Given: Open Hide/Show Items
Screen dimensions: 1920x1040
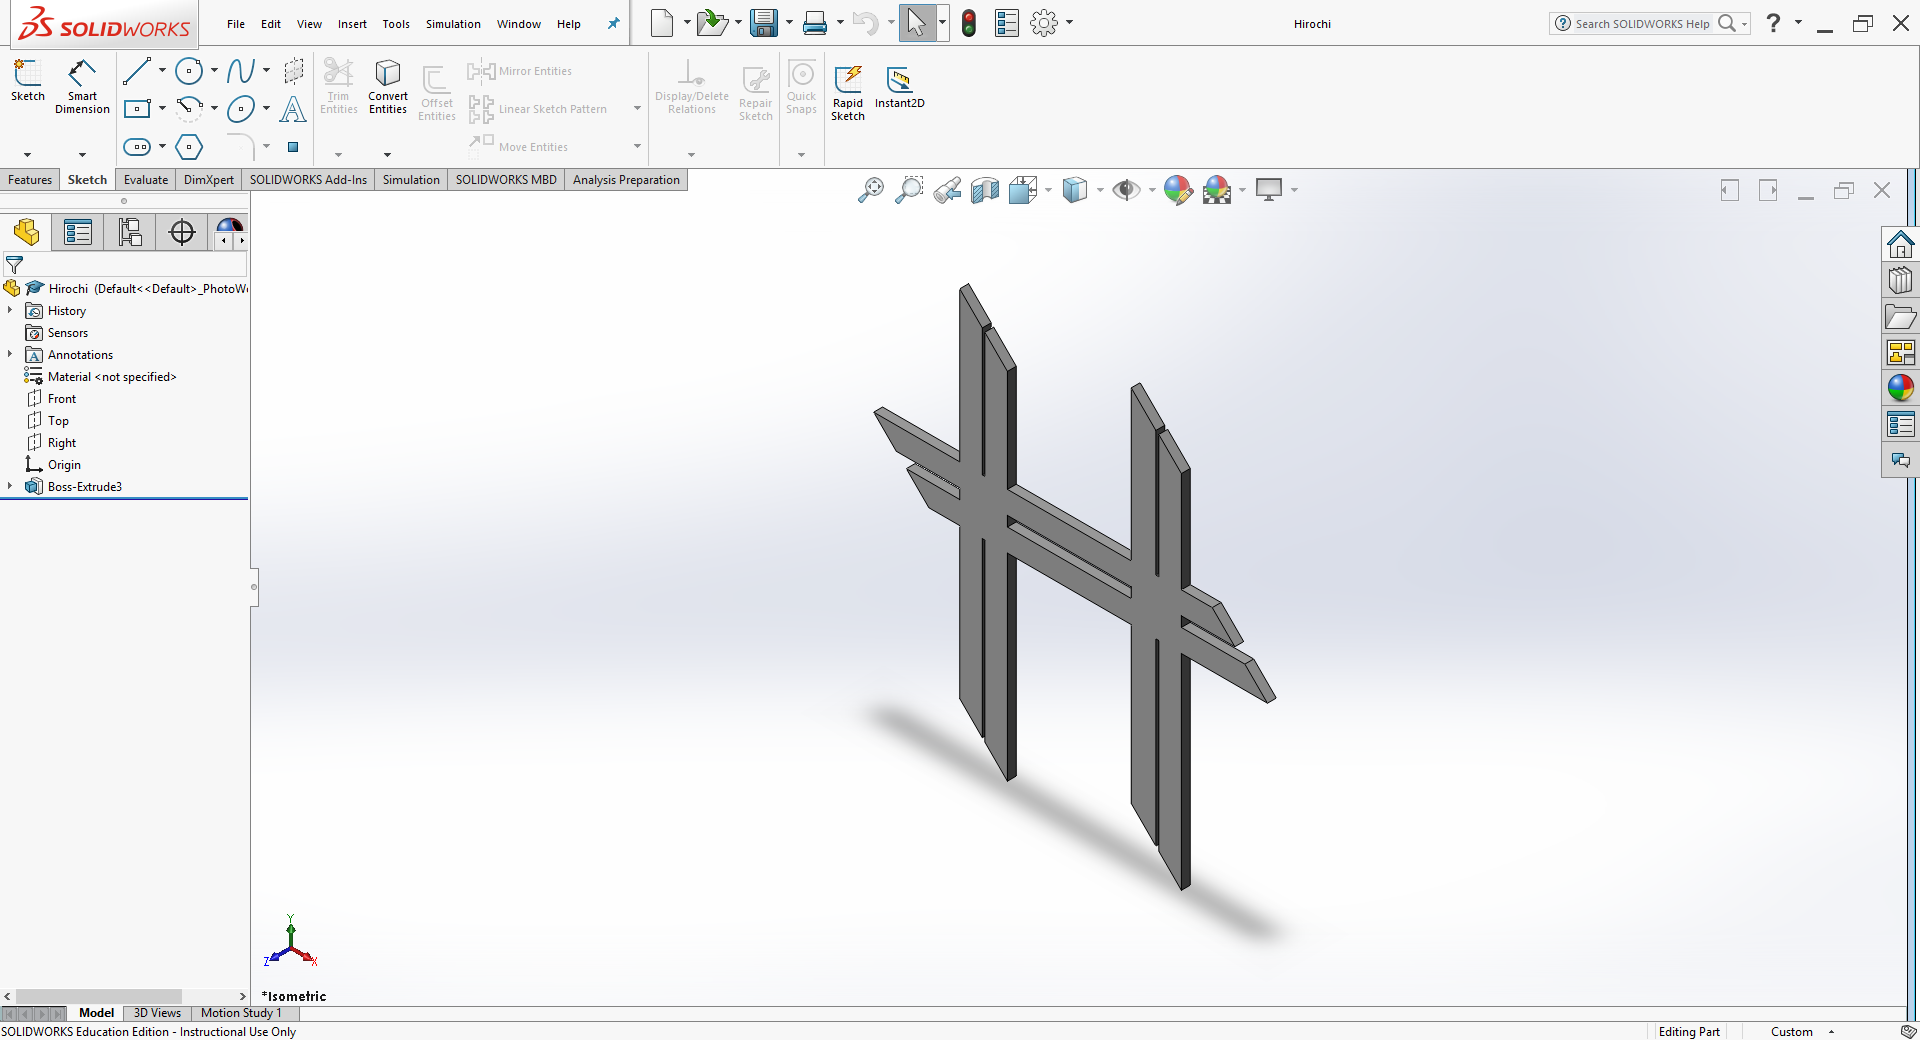Looking at the screenshot, I should [x=1127, y=190].
